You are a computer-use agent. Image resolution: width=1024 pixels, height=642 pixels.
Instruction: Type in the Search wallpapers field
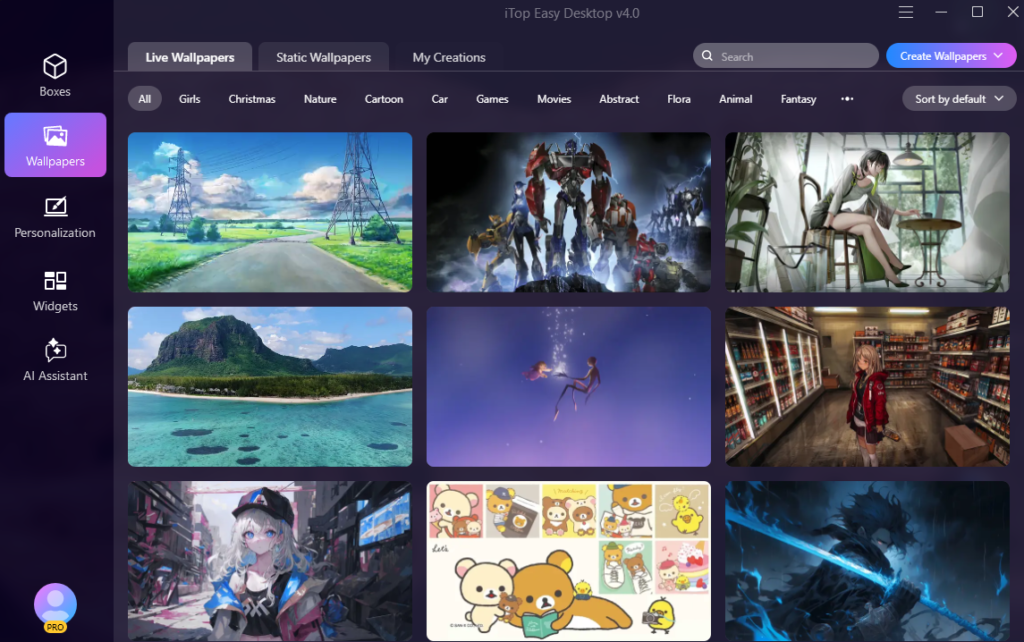point(795,57)
